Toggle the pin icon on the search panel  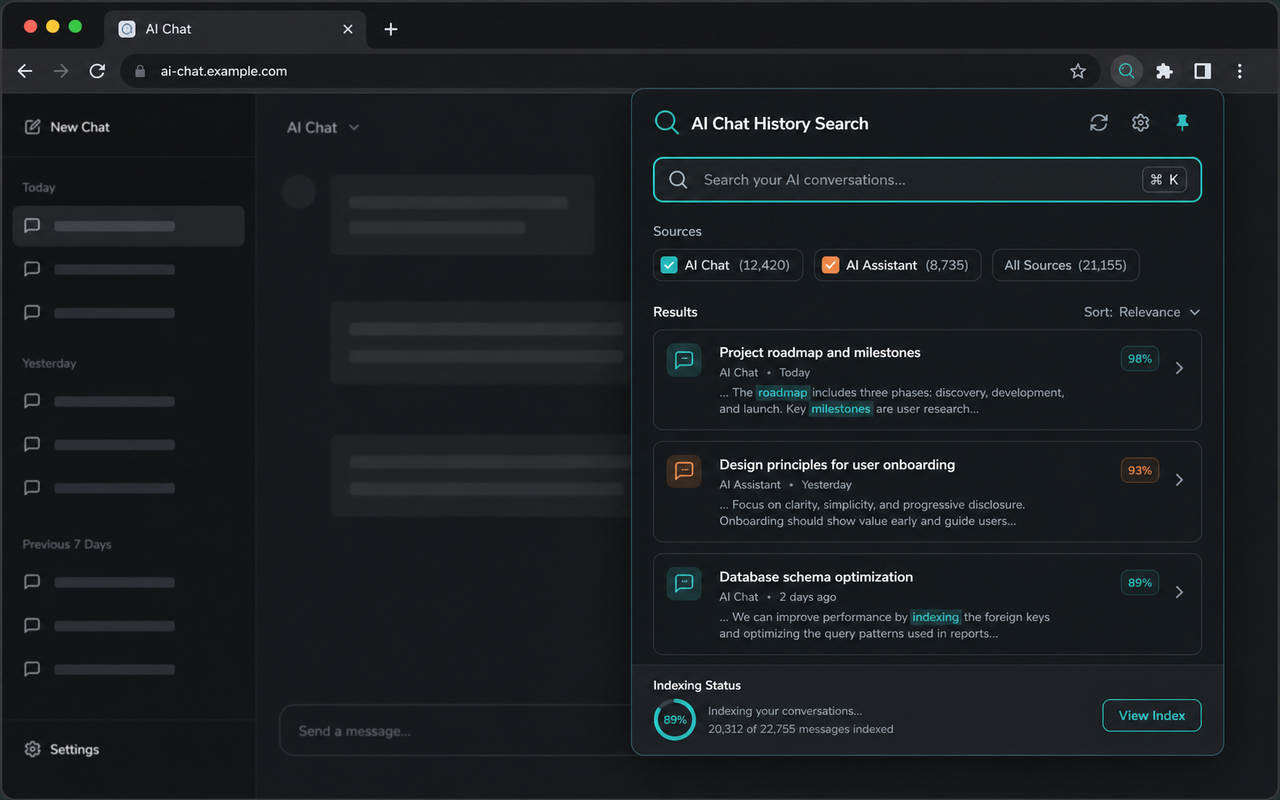pos(1182,122)
